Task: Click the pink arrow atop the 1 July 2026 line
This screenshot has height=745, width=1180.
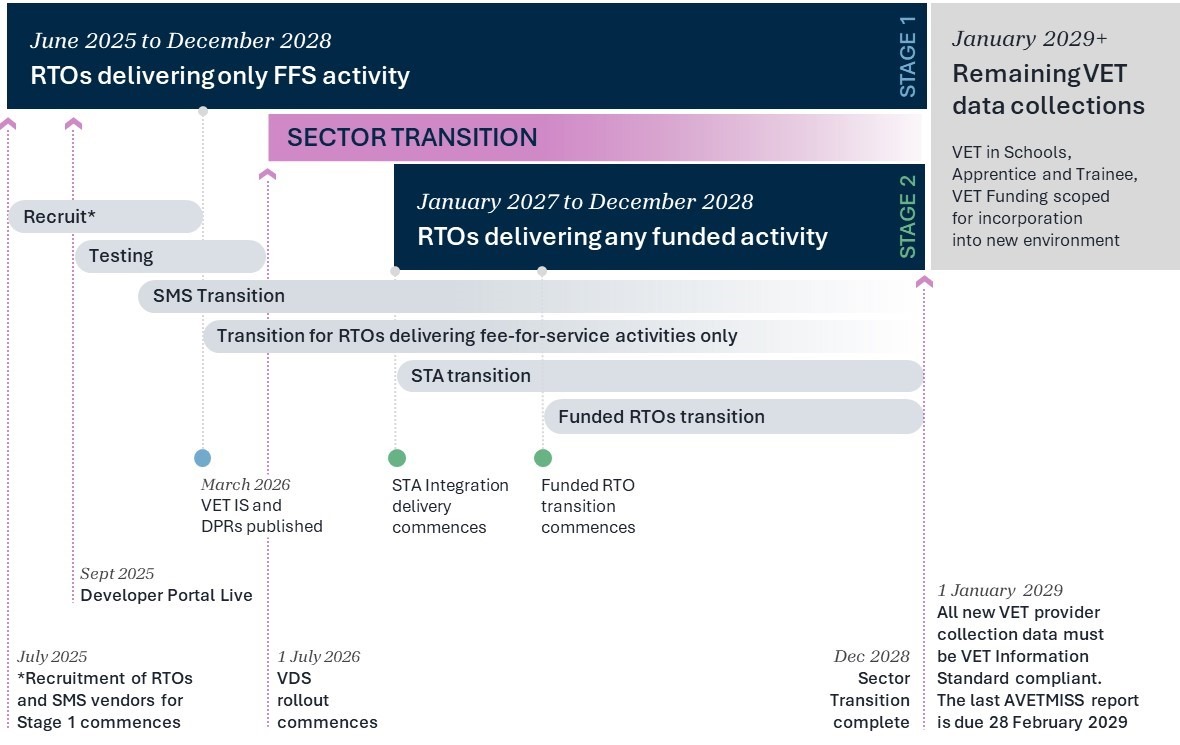Action: tap(267, 174)
